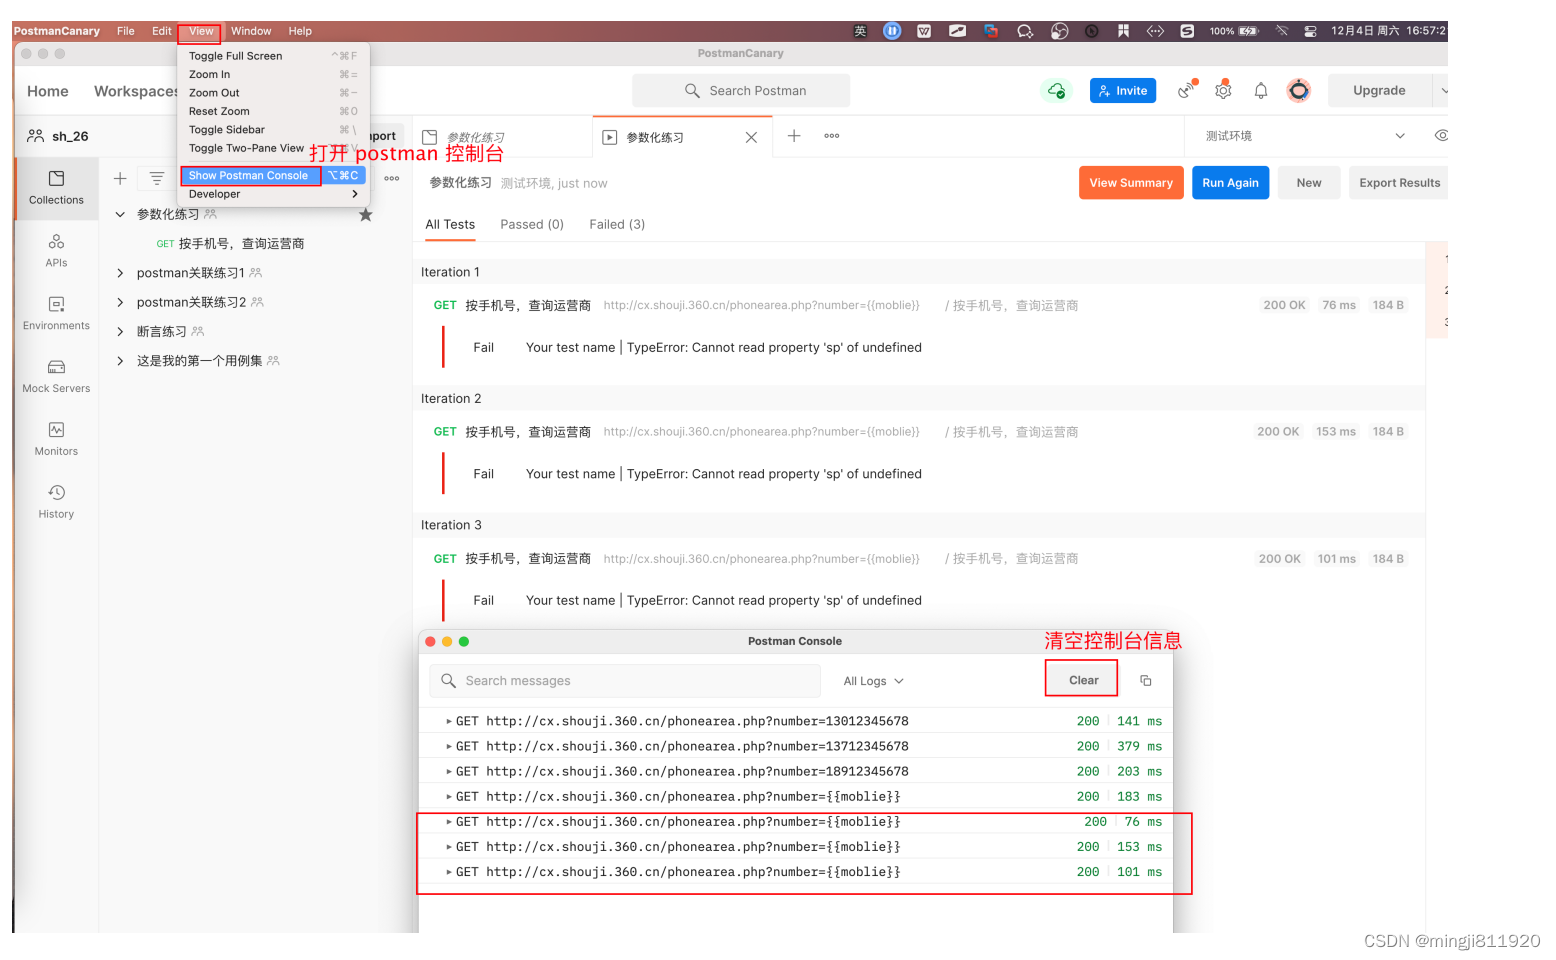Image resolution: width=1556 pixels, height=960 pixels.
Task: Open the 测试环境 environment dropdown
Action: tap(1304, 136)
